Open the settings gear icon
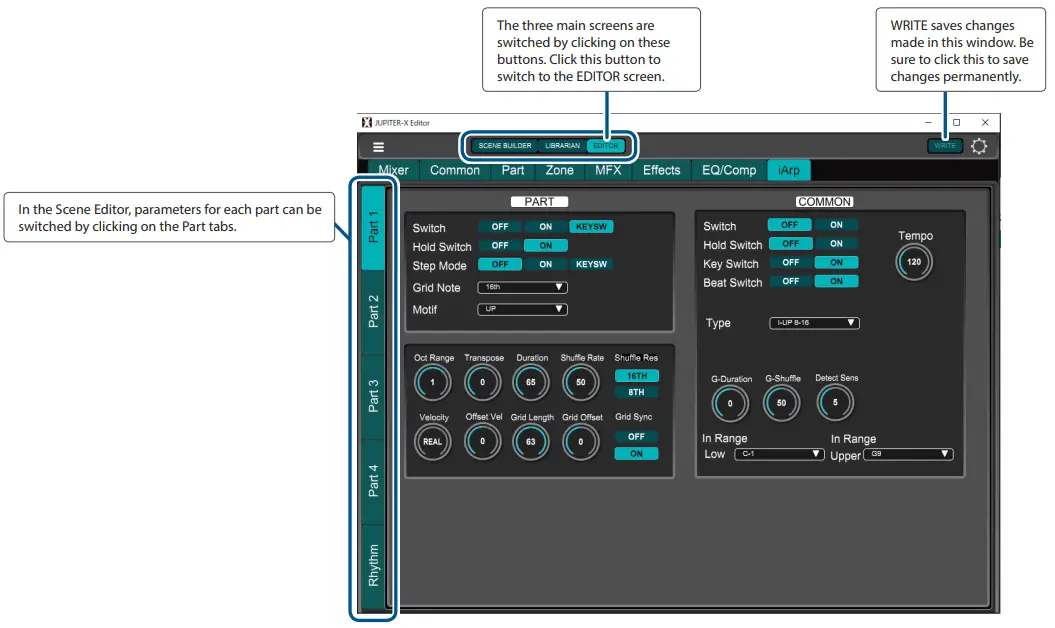 click(978, 146)
